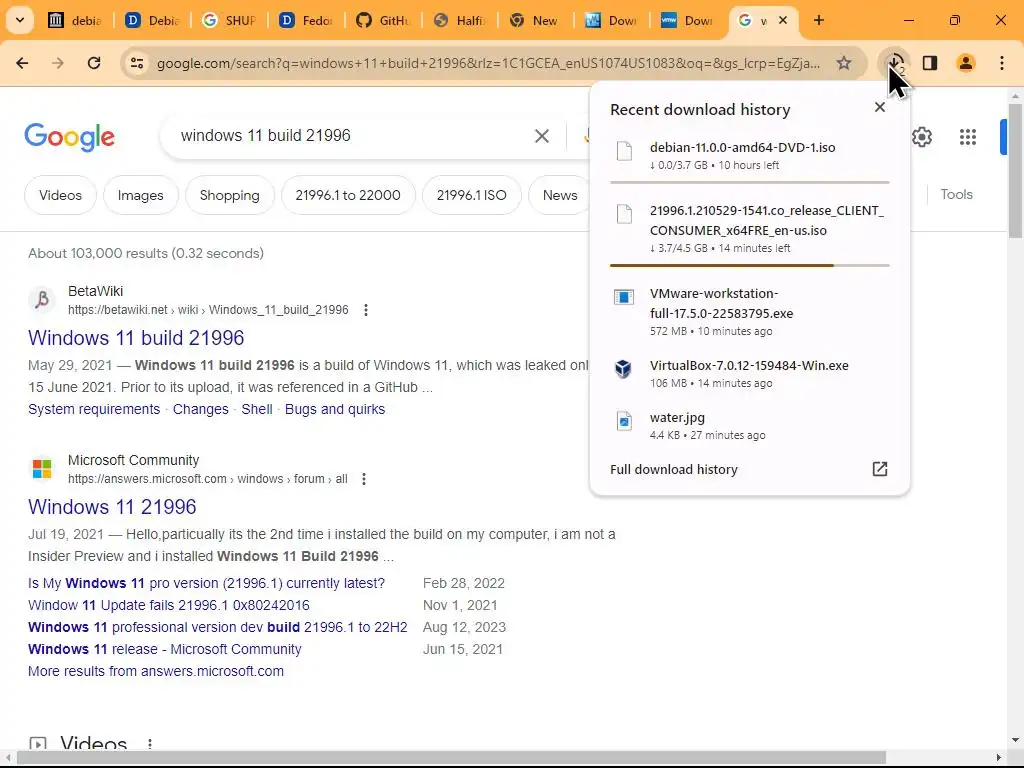The height and width of the screenshot is (768, 1024).
Task: Click the horizontal page scrollbar
Action: [x=451, y=758]
